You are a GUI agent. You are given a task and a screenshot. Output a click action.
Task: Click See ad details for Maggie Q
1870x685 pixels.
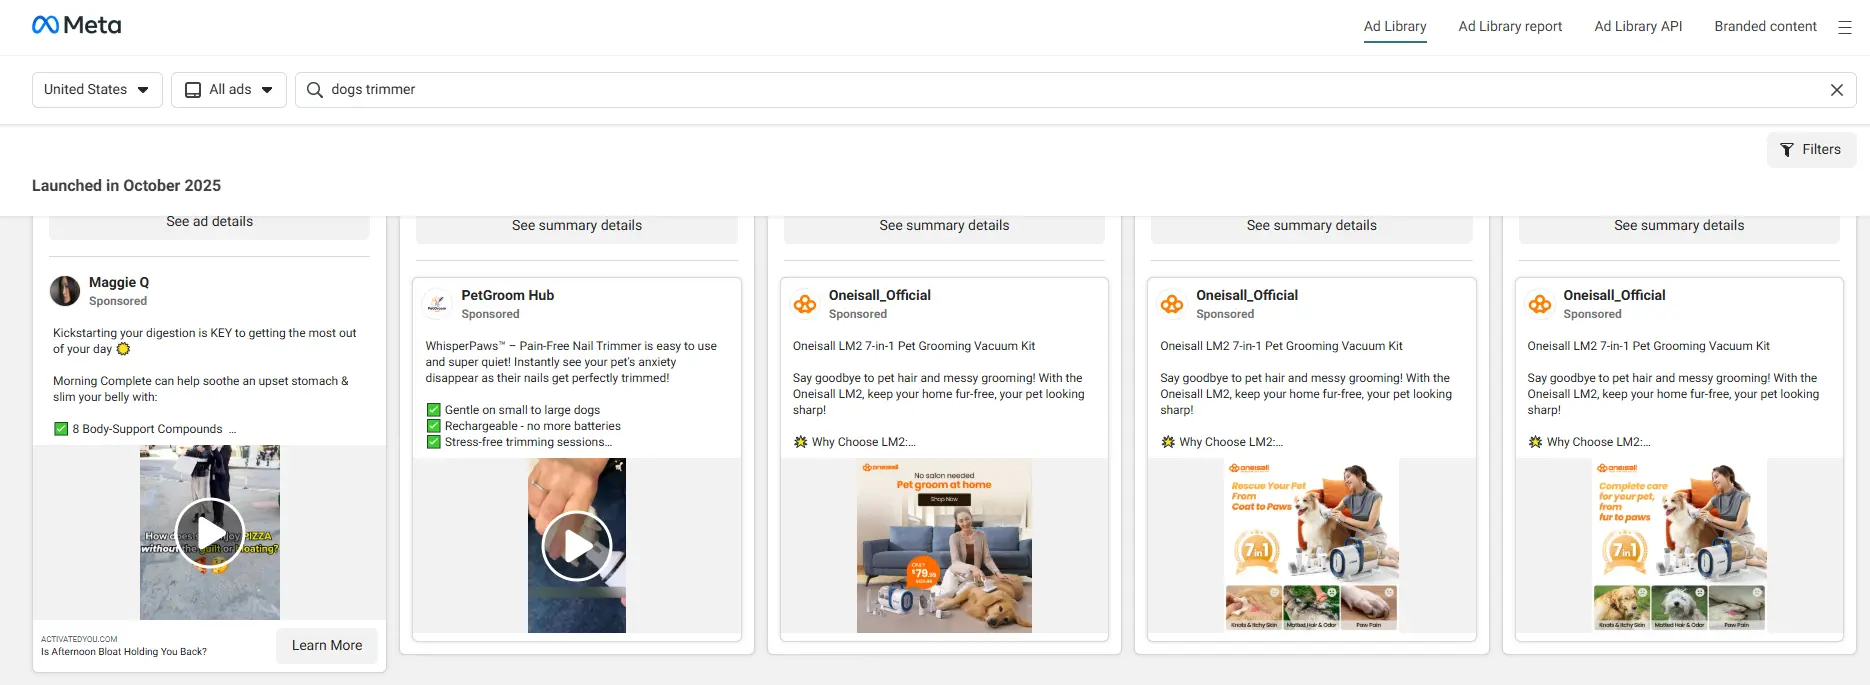209,224
